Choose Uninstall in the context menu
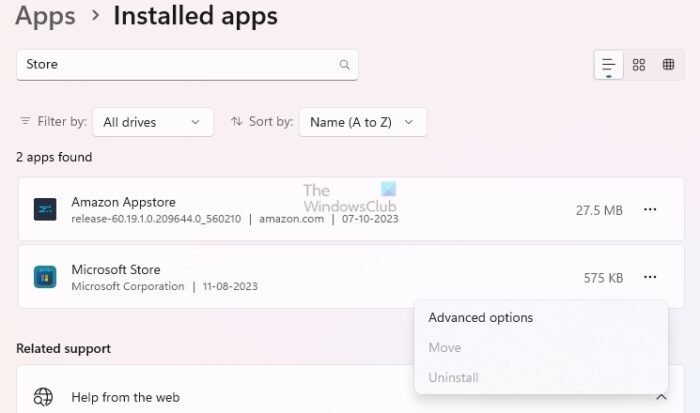This screenshot has height=413, width=700. pos(453,378)
